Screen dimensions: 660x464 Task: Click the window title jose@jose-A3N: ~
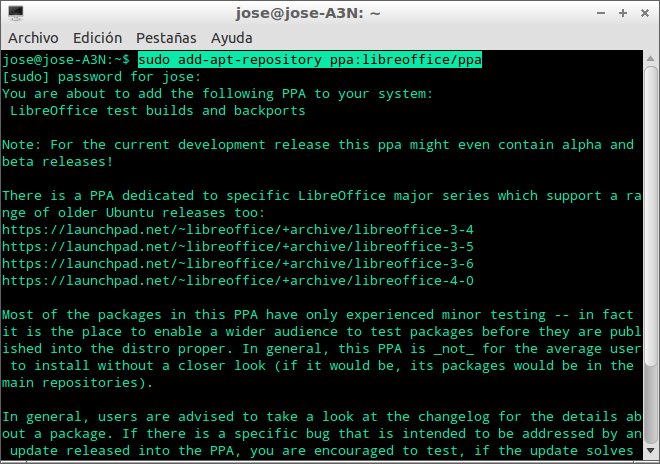(308, 13)
